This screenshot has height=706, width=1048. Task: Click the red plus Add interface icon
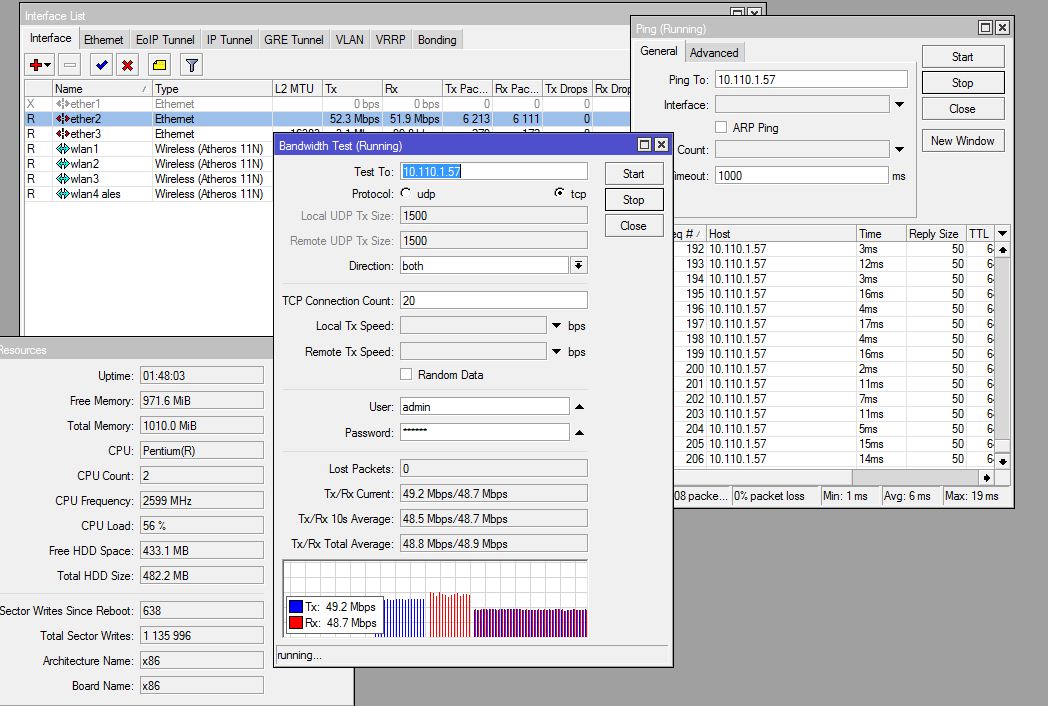(x=39, y=65)
